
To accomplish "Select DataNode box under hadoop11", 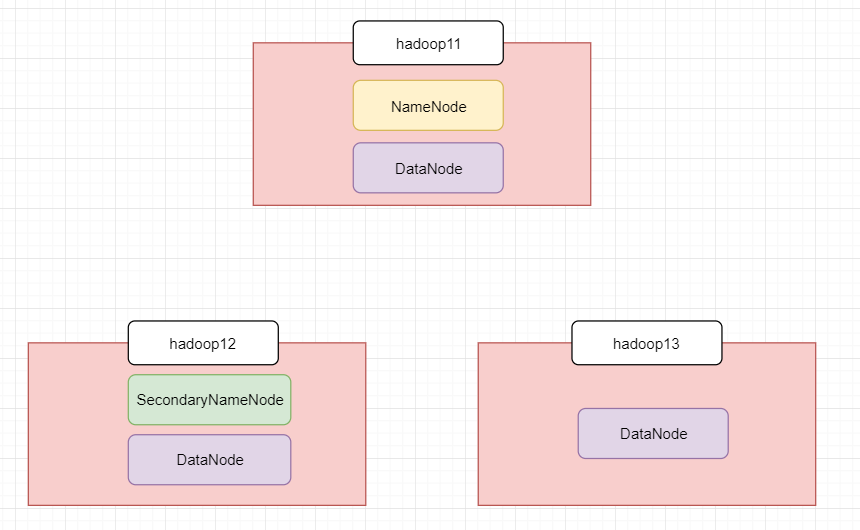I will point(428,168).
